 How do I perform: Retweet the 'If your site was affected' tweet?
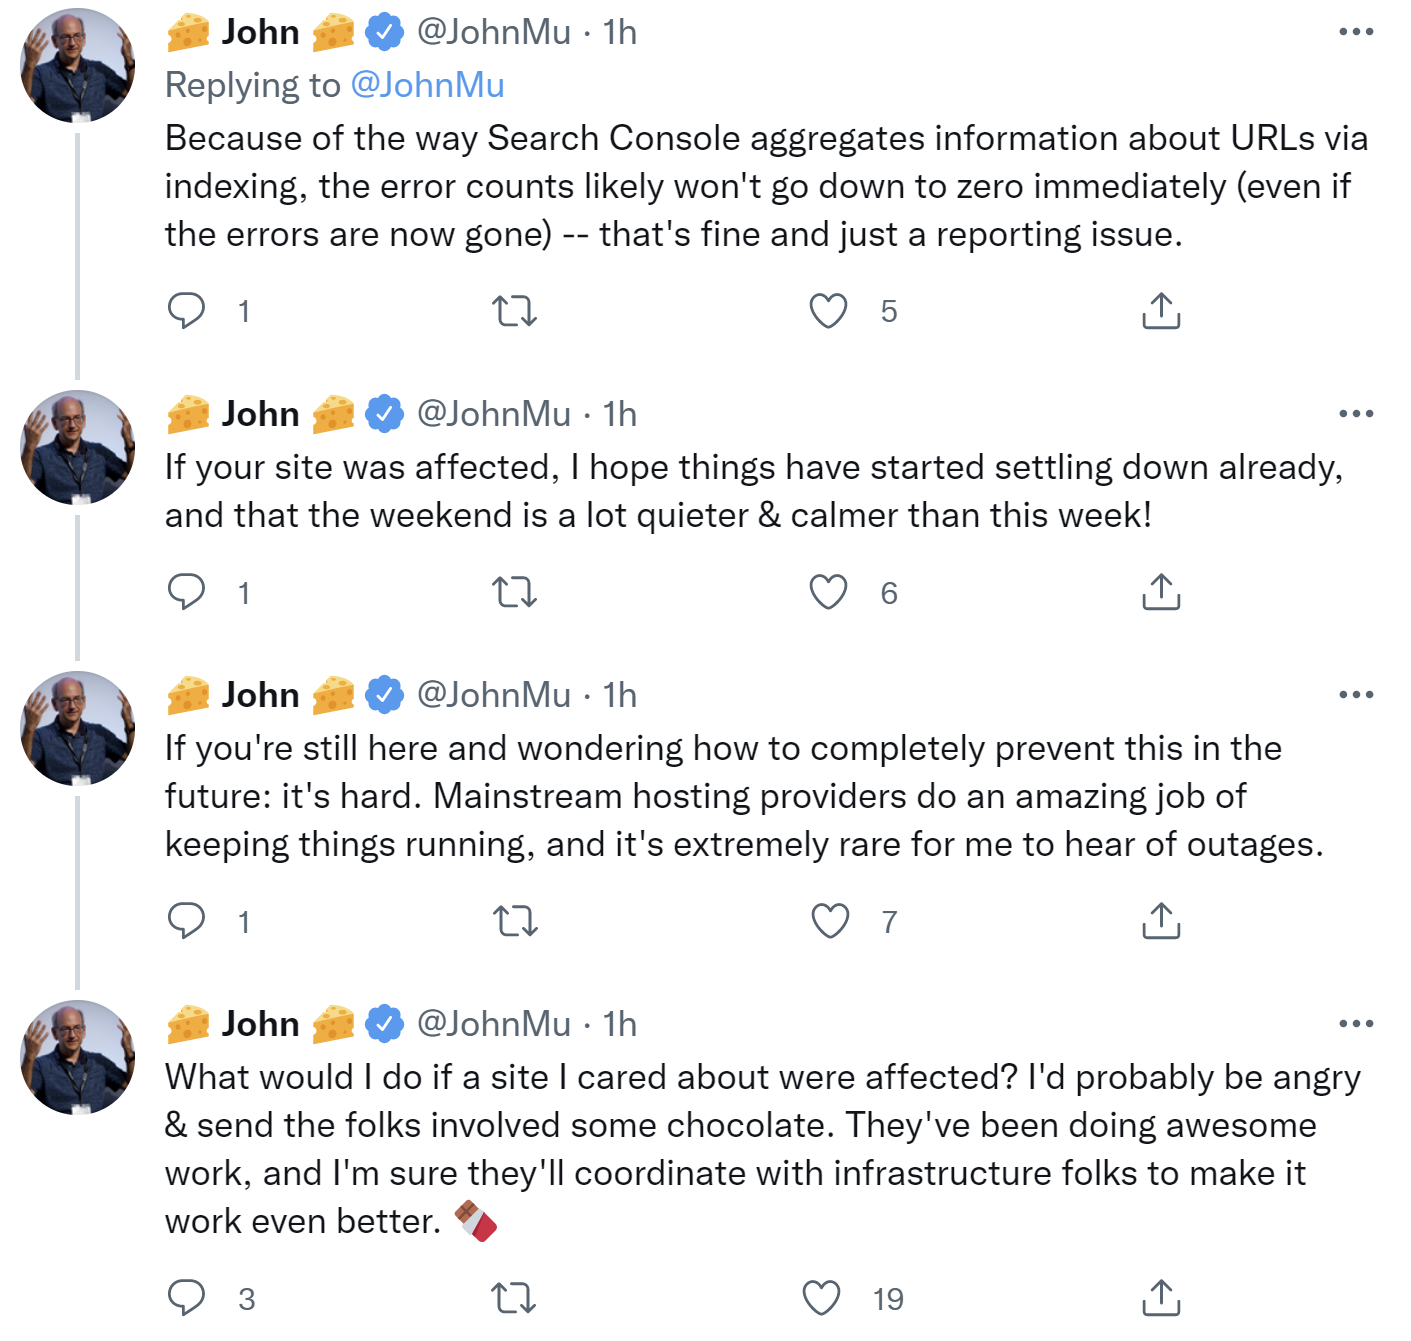pos(515,592)
